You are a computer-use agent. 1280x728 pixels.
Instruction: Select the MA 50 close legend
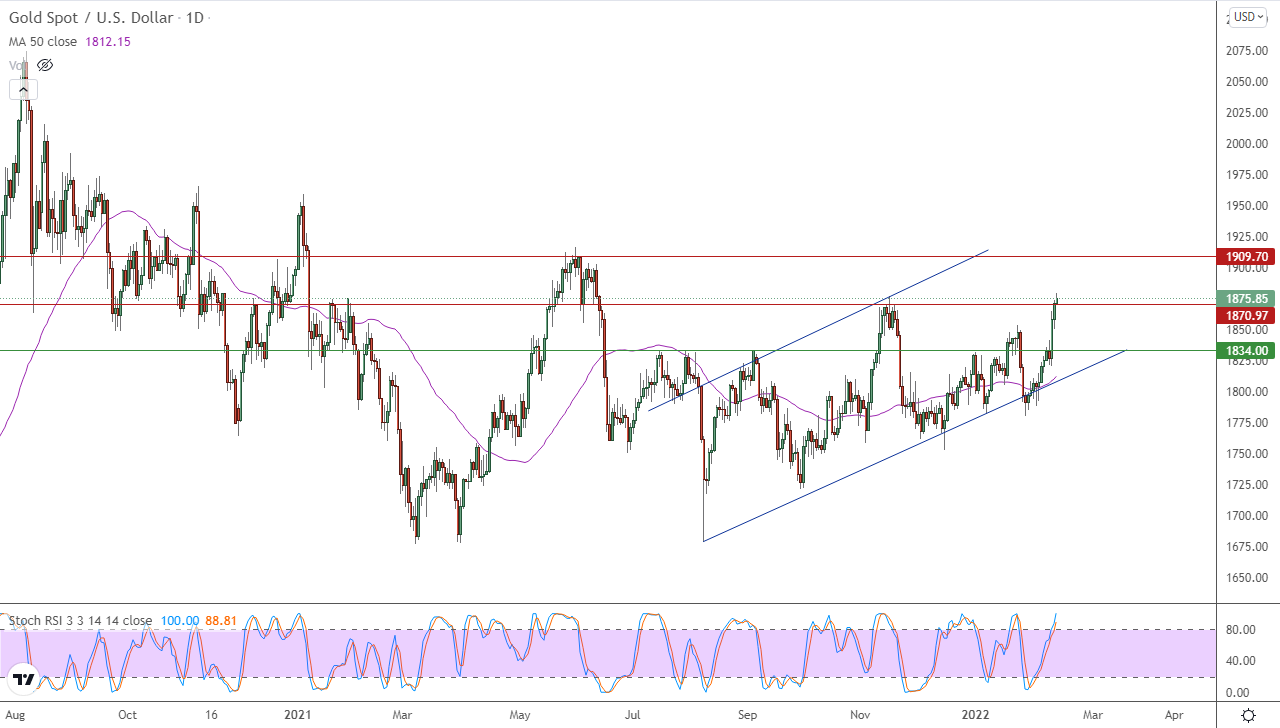tap(45, 42)
